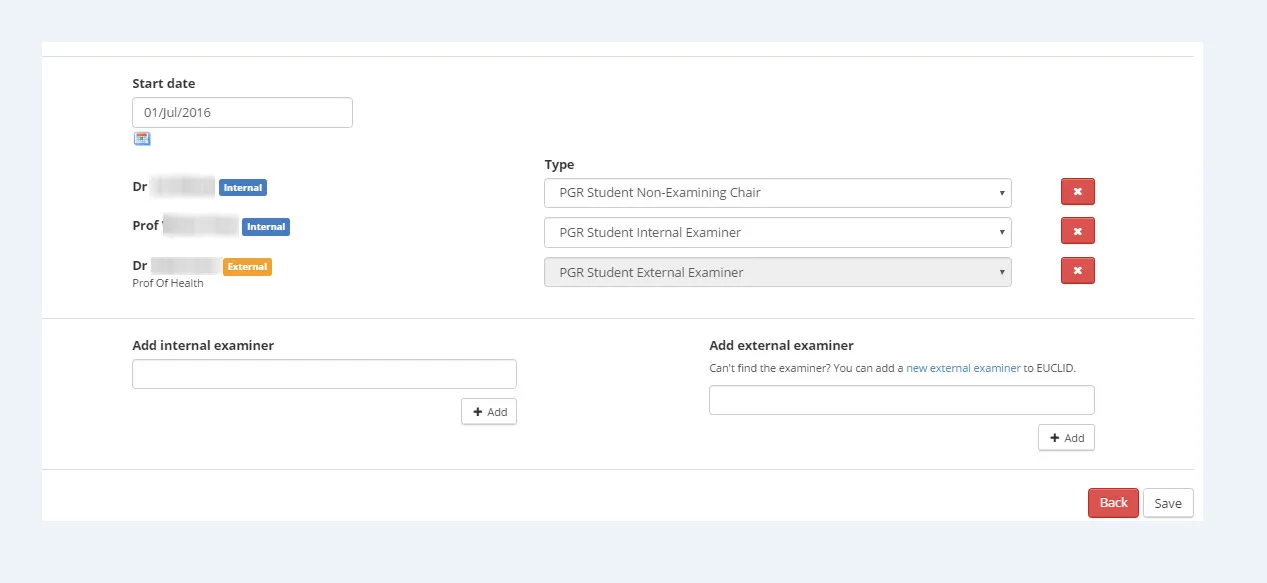Click the Start date label
This screenshot has height=583, width=1267.
(163, 83)
